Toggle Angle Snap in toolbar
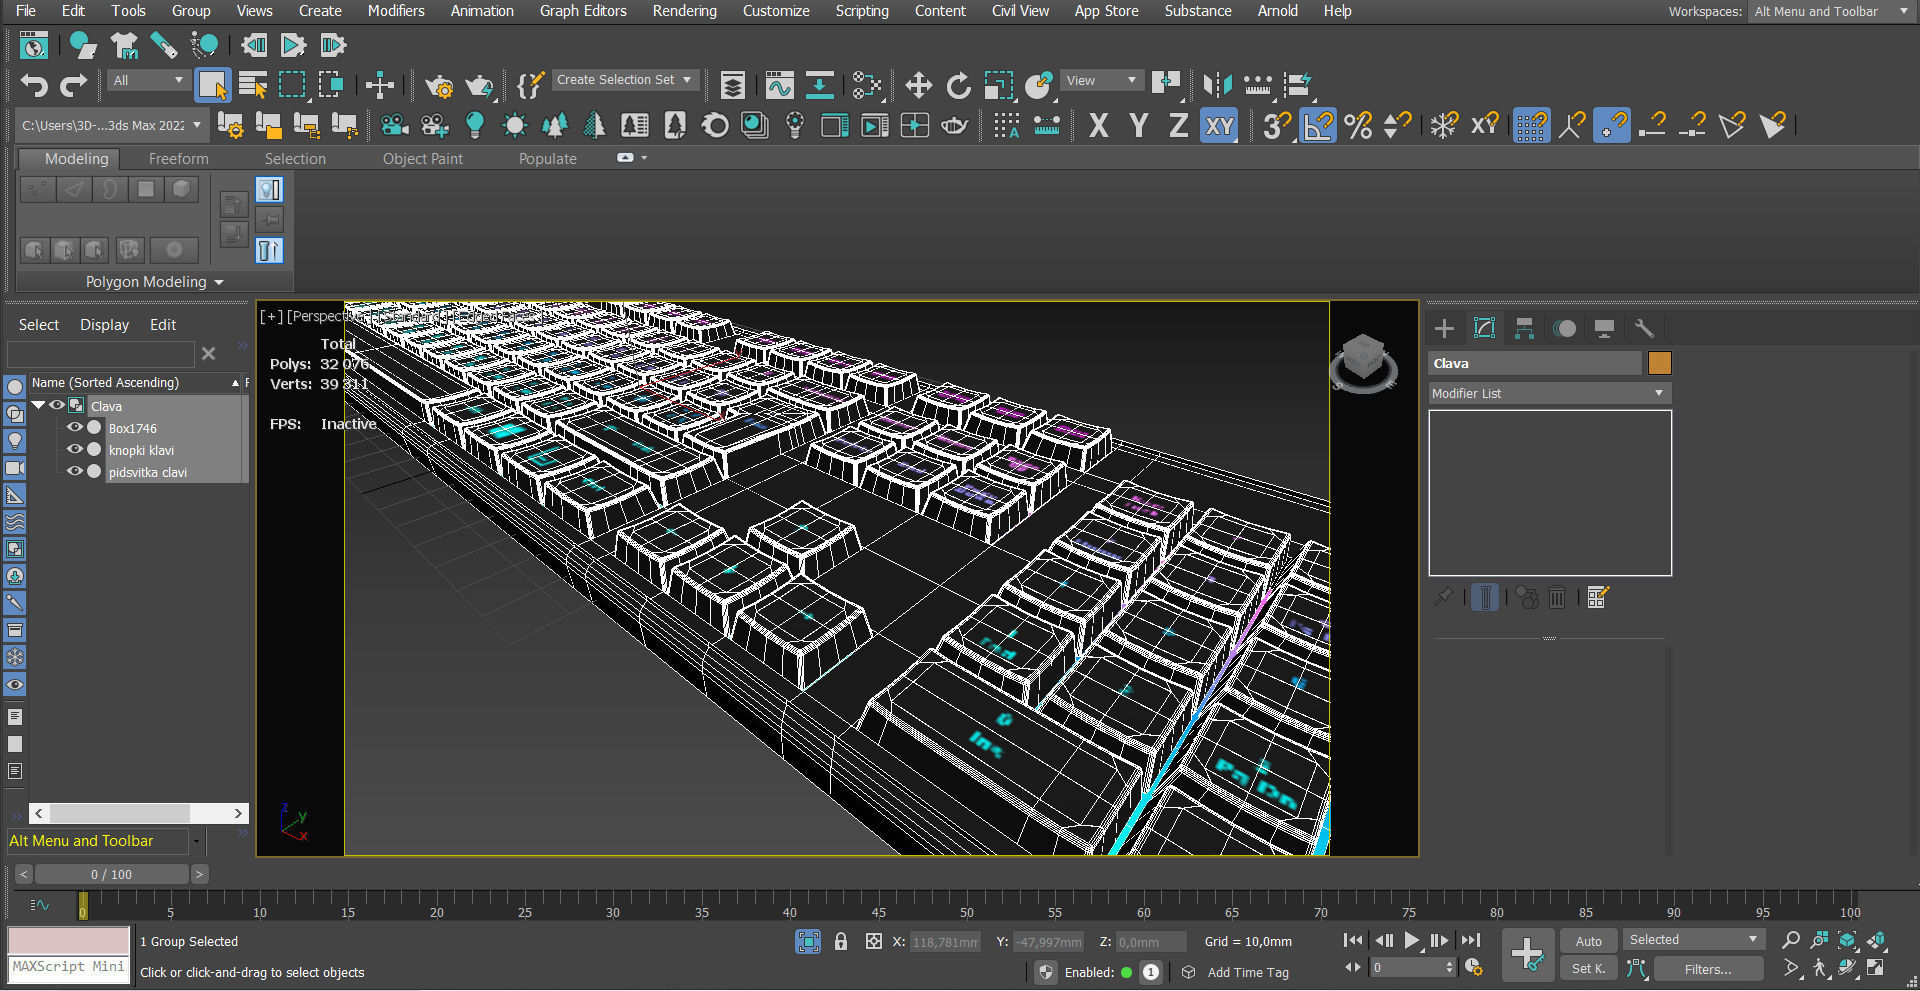 (1318, 126)
